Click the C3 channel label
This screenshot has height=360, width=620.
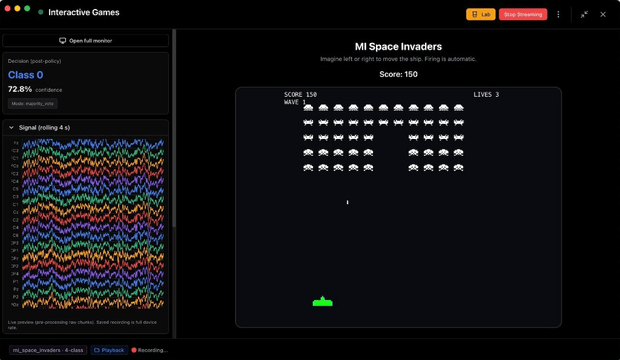[15, 197]
